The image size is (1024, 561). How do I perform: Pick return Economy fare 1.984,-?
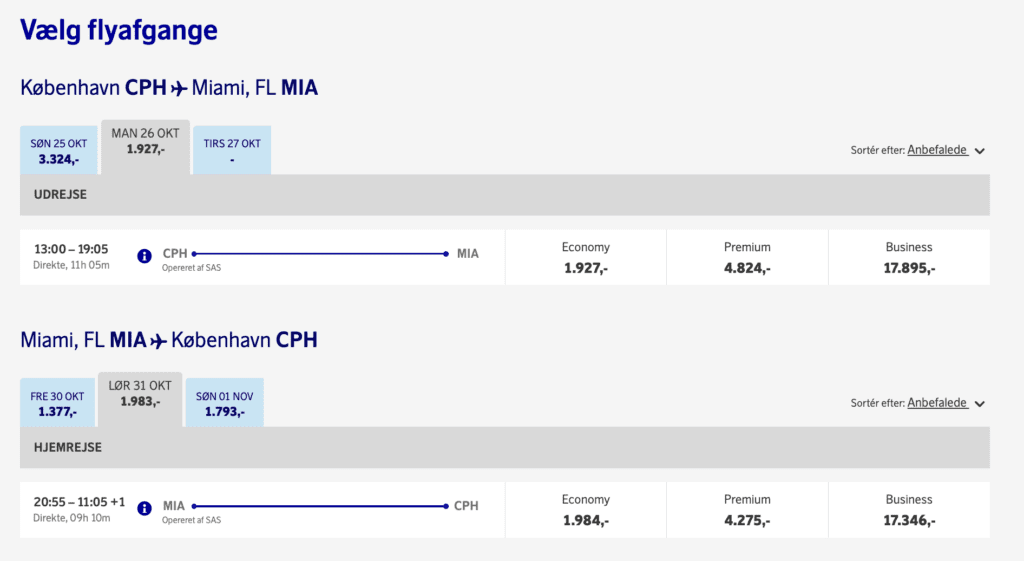(x=586, y=510)
